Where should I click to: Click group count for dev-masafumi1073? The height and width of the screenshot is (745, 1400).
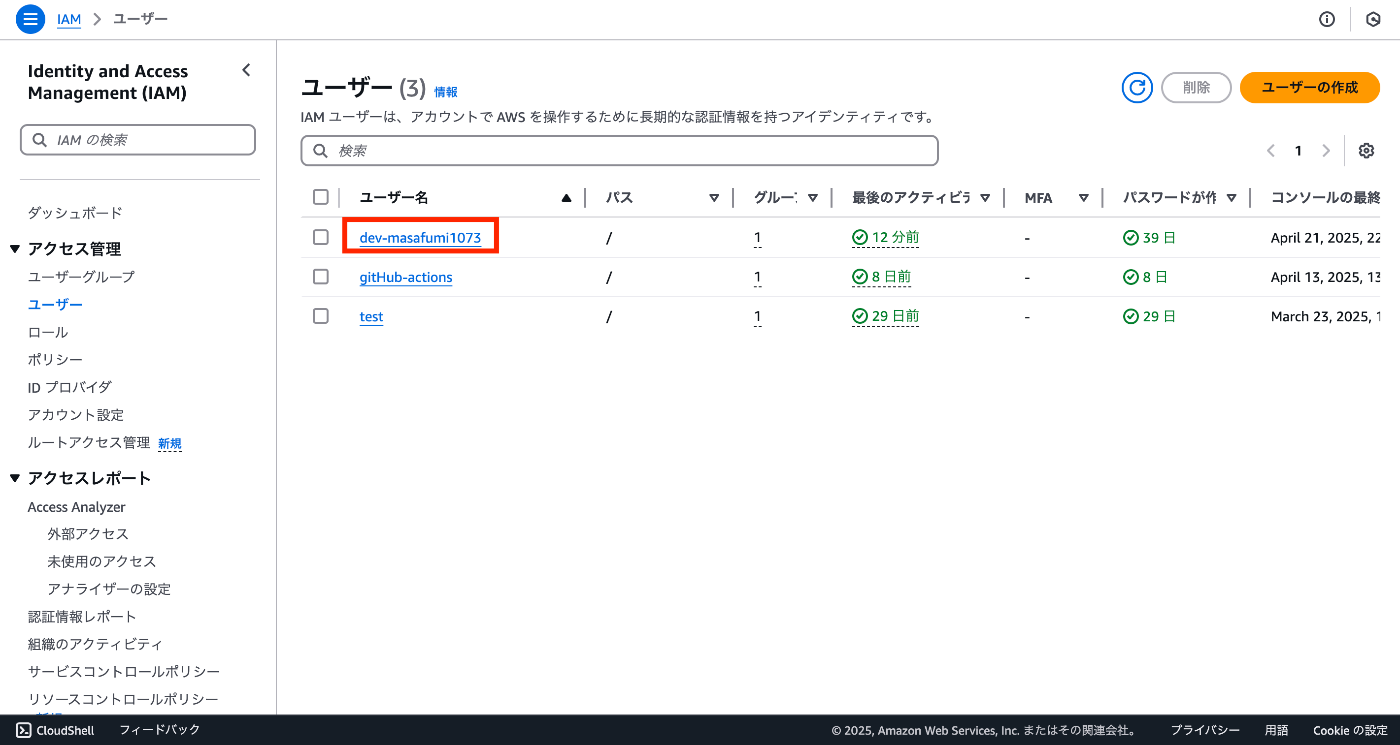pos(758,238)
